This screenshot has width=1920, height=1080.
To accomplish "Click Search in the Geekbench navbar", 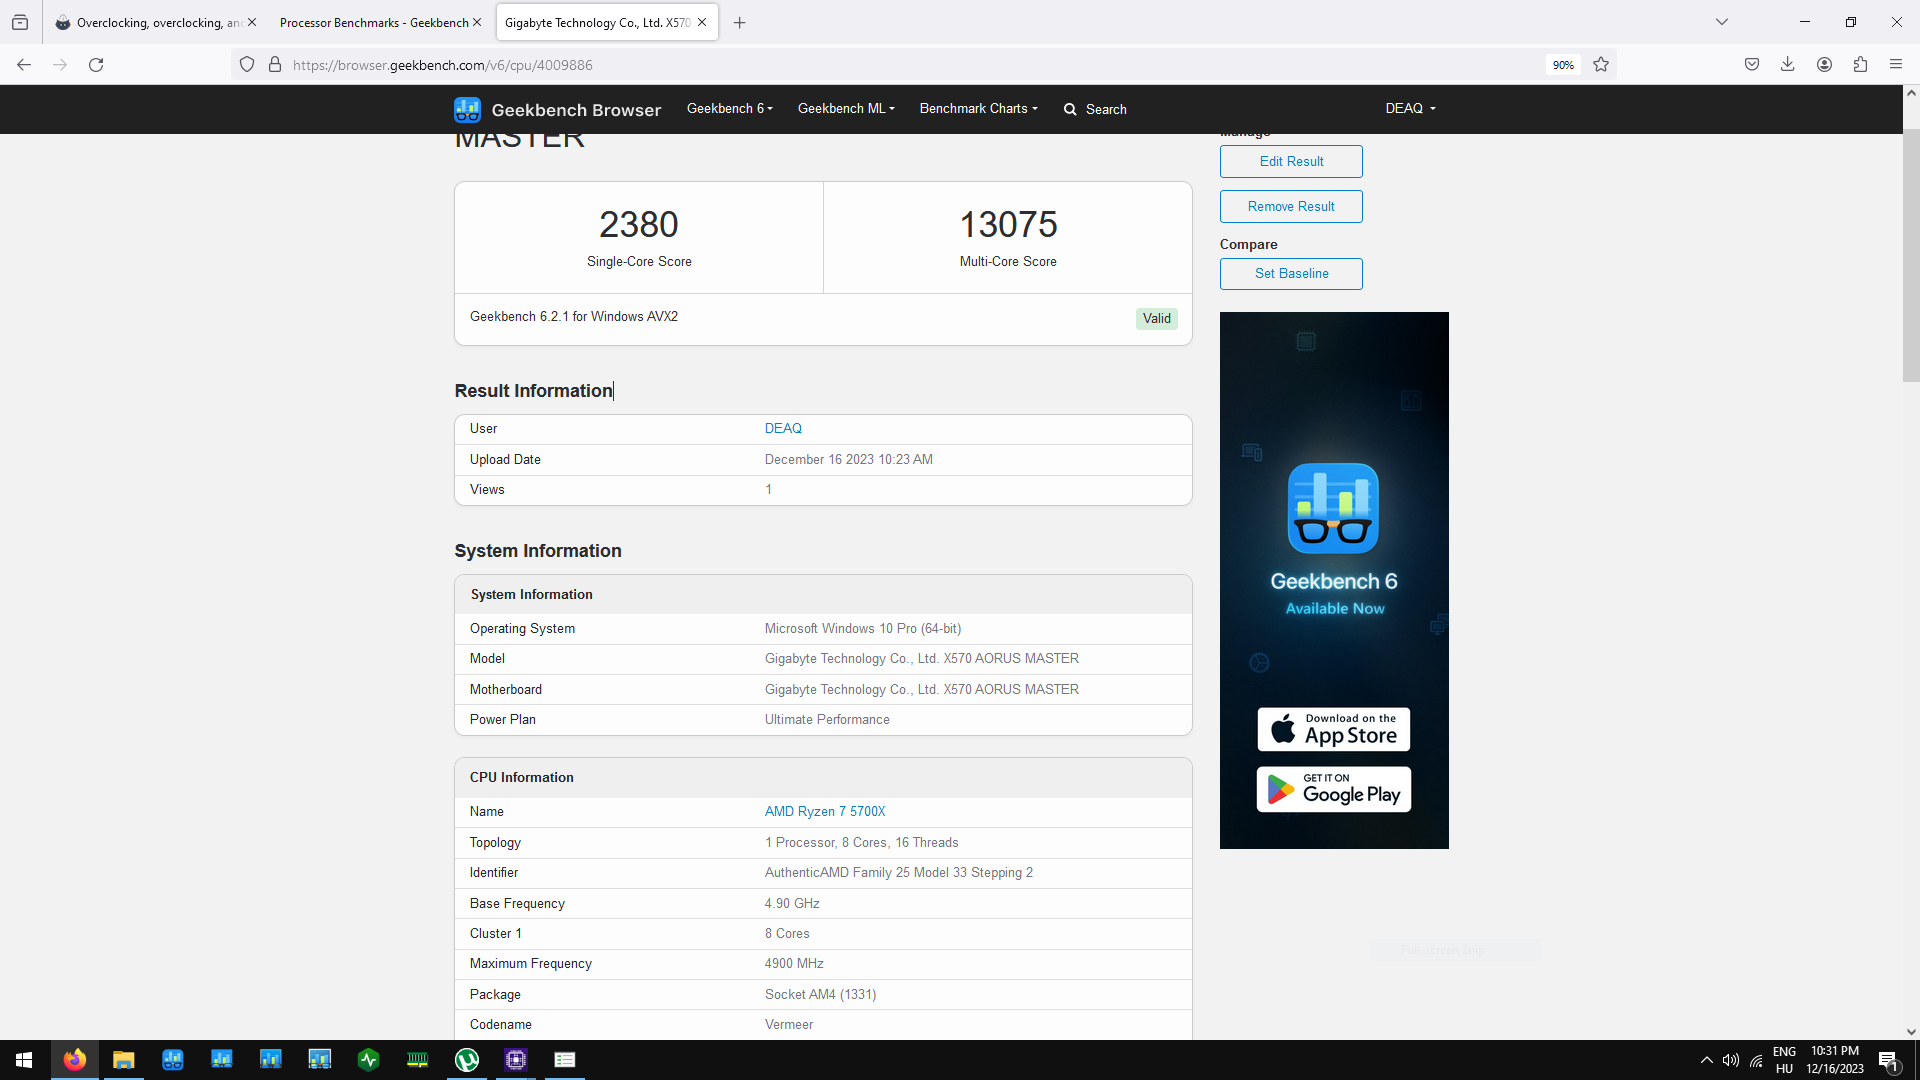I will pyautogui.click(x=1106, y=109).
